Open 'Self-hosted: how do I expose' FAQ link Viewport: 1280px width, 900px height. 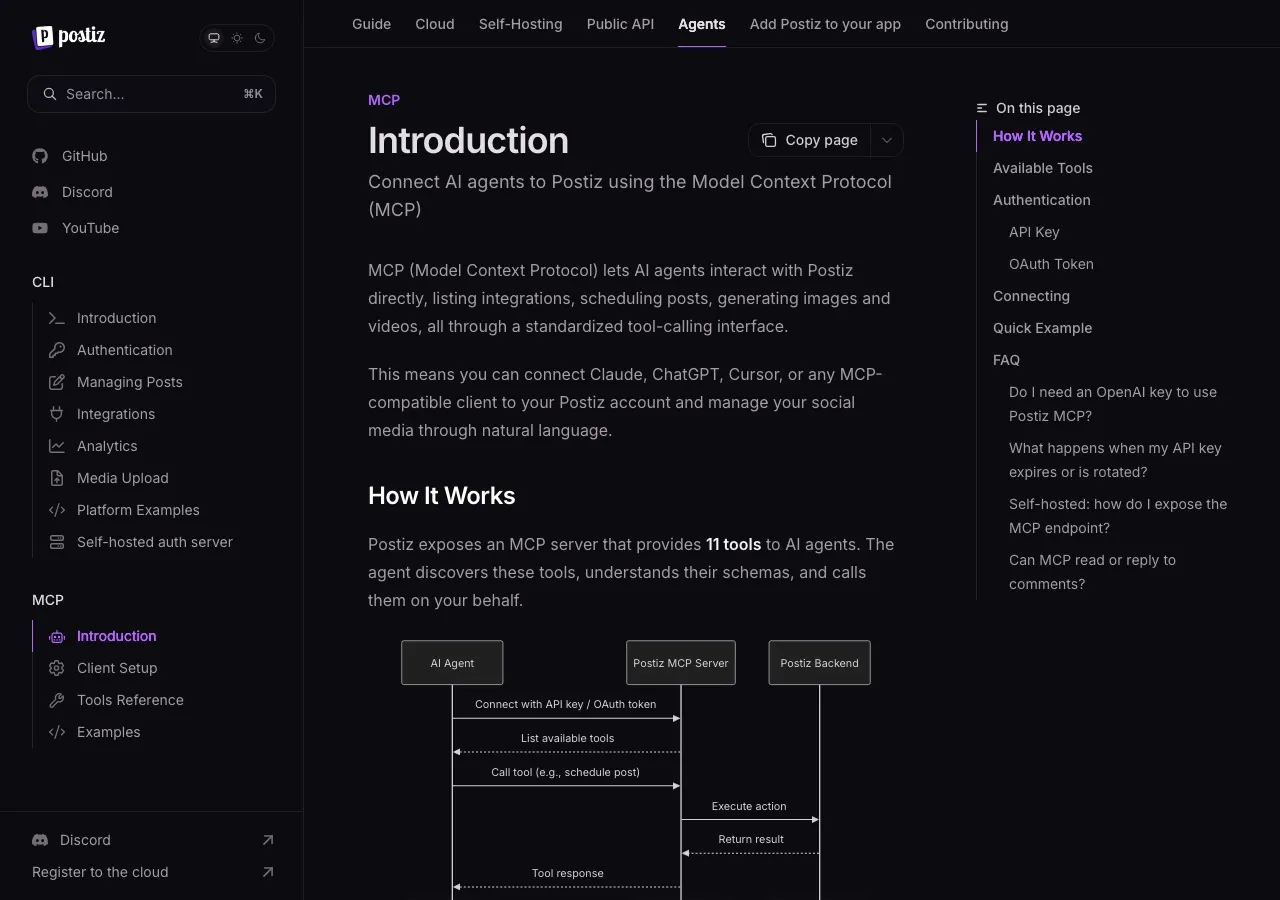coord(1118,516)
